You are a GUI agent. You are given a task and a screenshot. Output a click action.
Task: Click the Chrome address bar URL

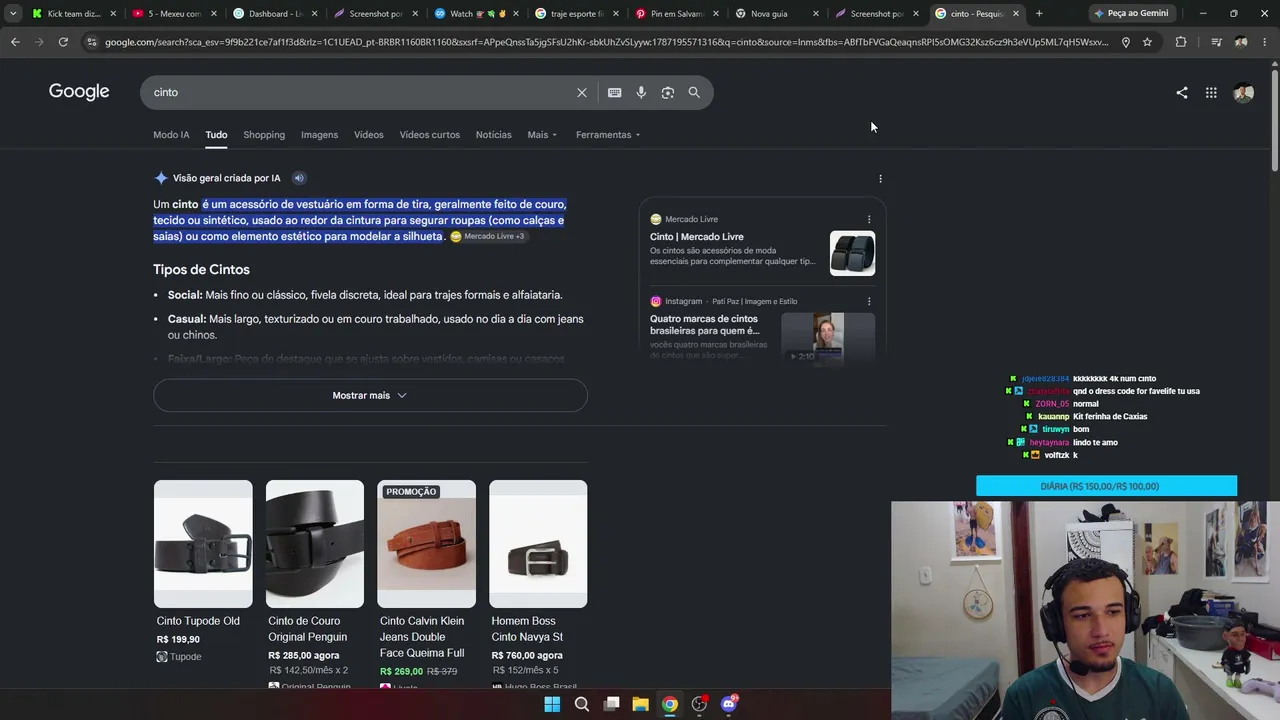click(x=606, y=42)
